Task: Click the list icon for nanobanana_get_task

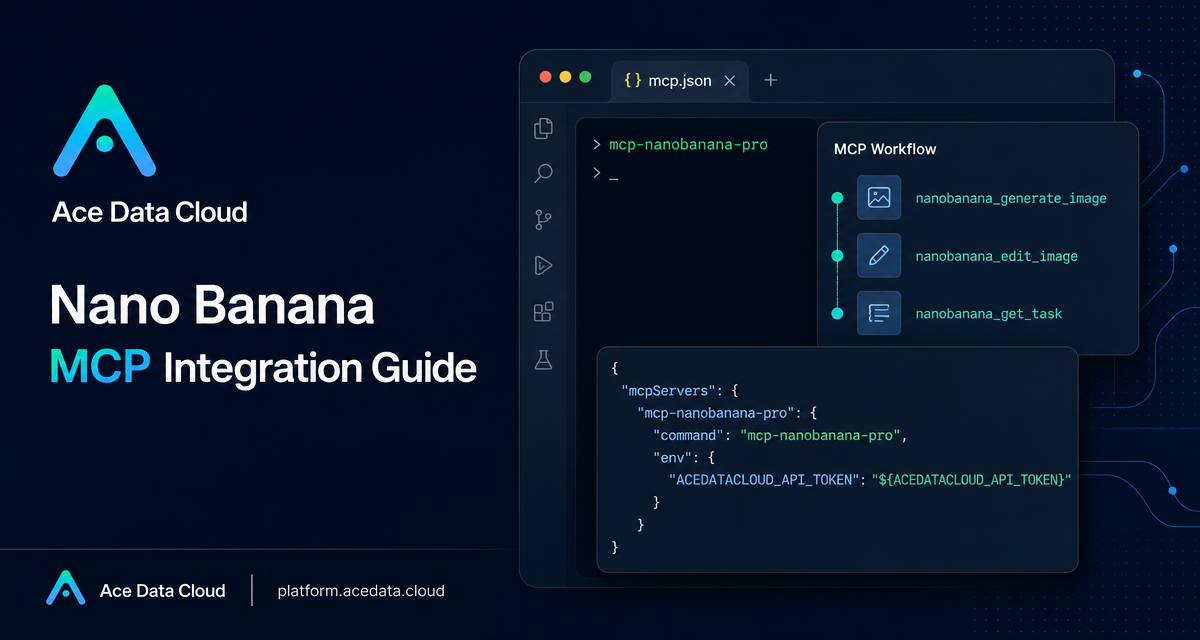Action: pos(879,313)
